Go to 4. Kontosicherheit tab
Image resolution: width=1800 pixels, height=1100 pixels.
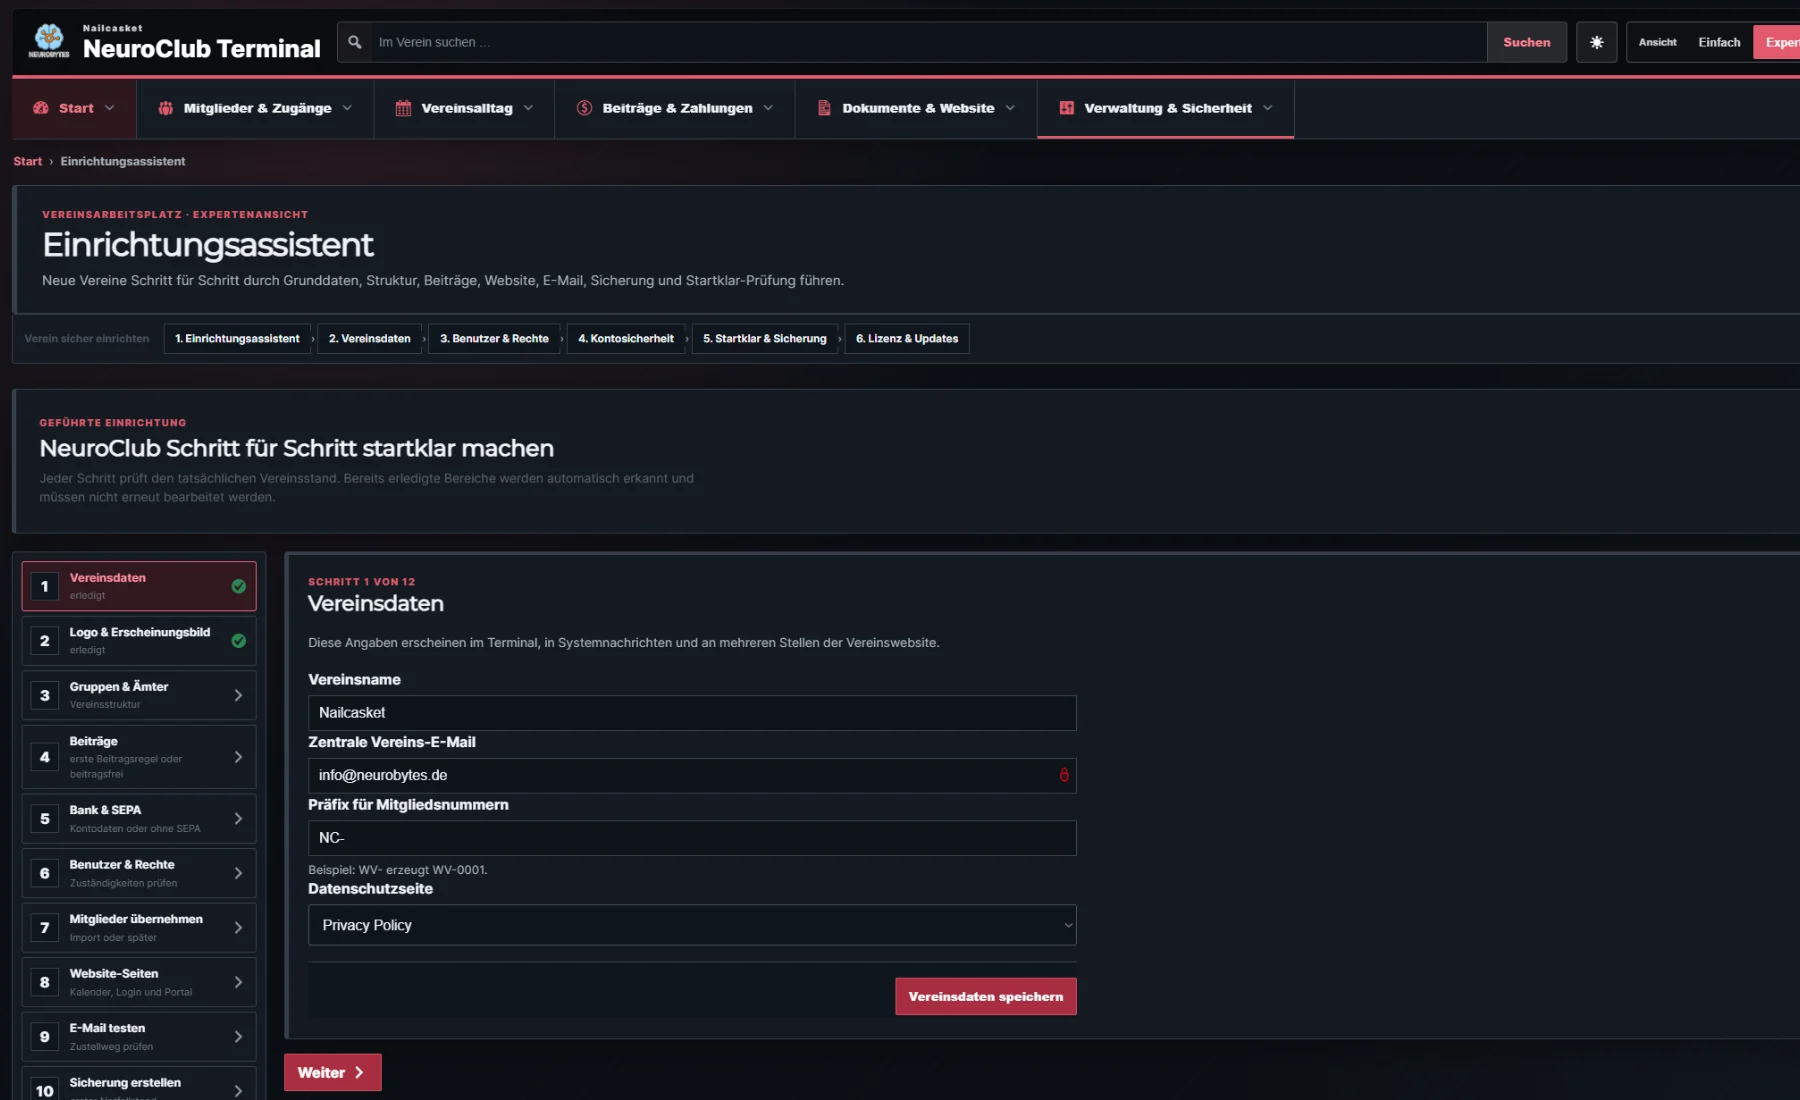pos(626,339)
